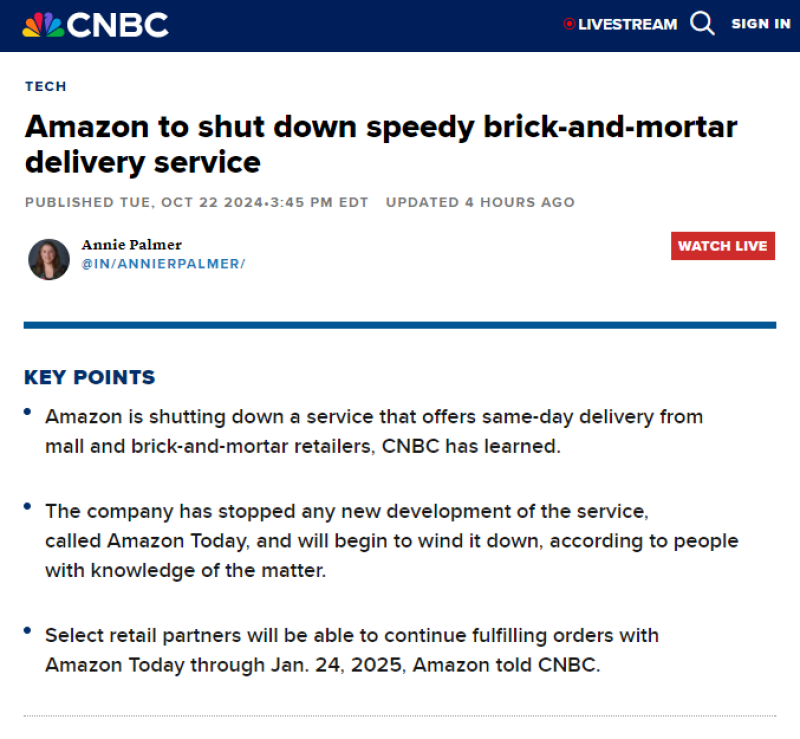This screenshot has height=739, width=800.
Task: Click the blue divider bar below author
Action: (x=400, y=325)
